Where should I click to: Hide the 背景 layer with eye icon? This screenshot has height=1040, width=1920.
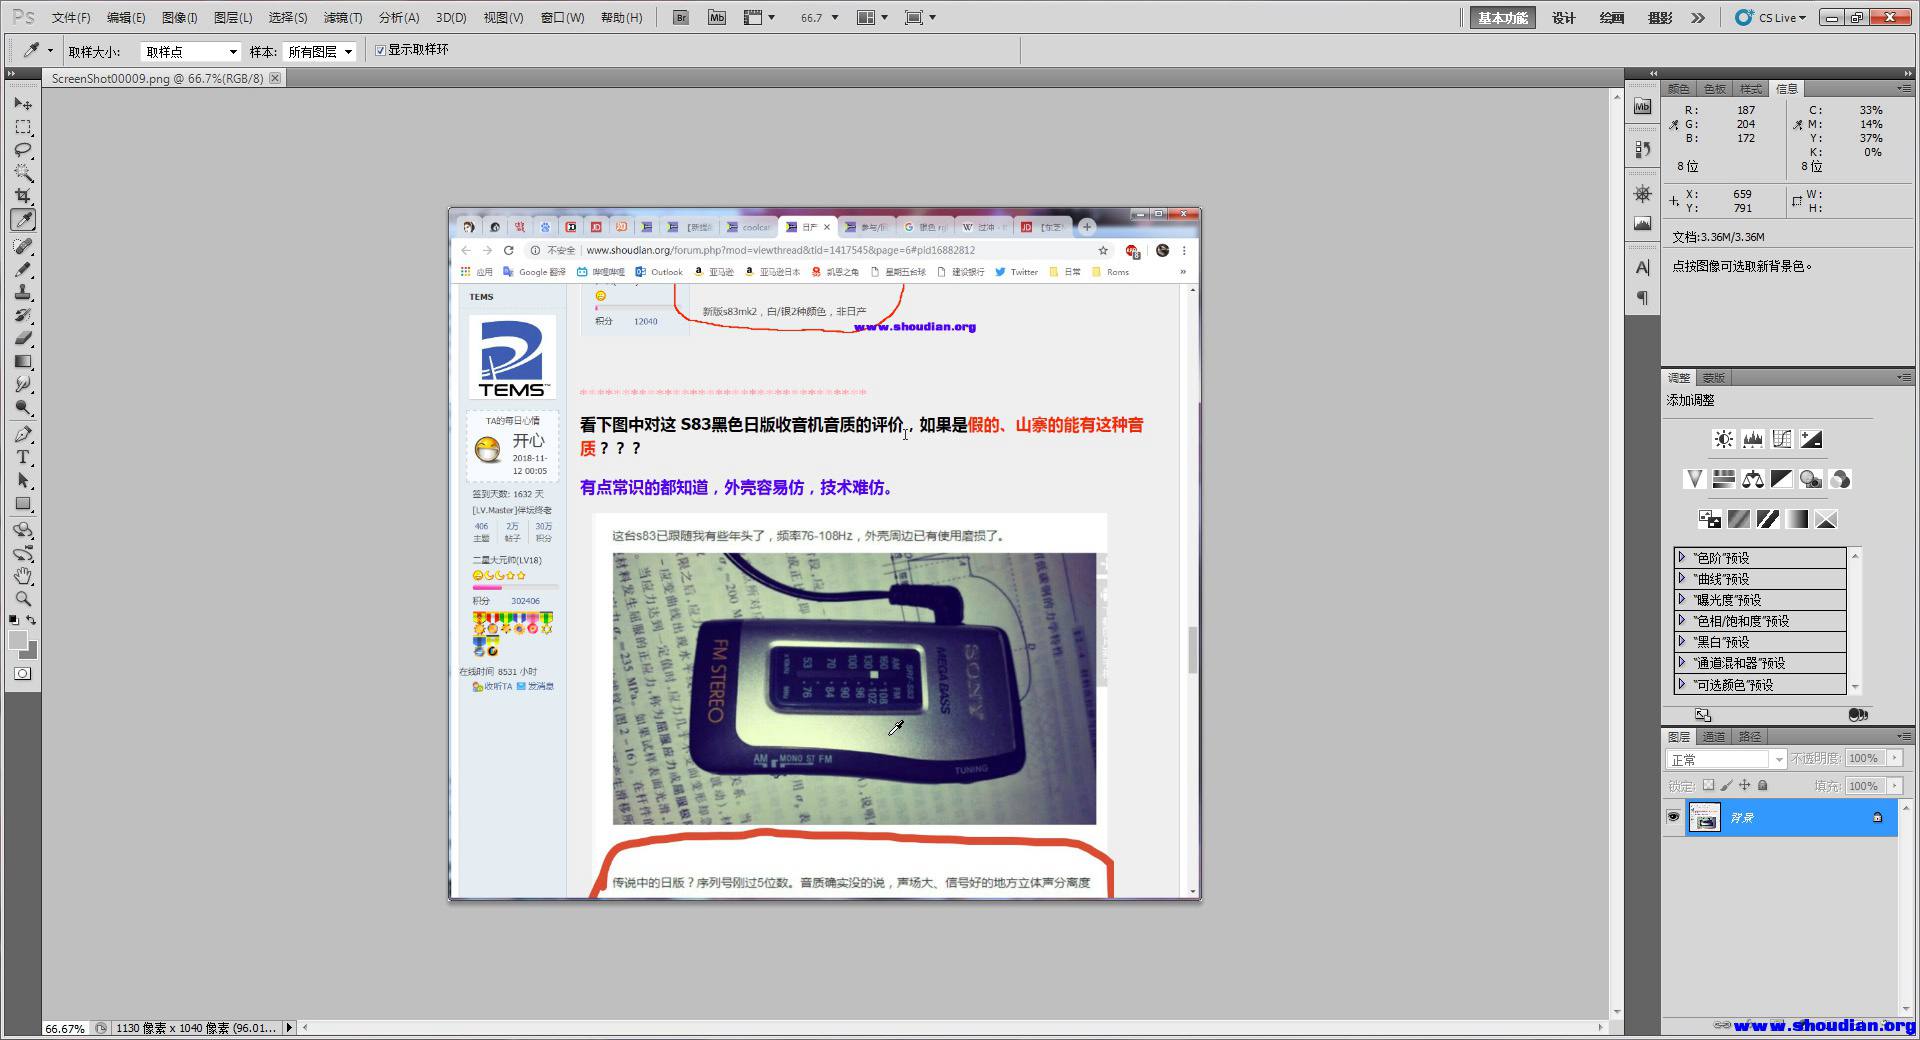point(1673,817)
